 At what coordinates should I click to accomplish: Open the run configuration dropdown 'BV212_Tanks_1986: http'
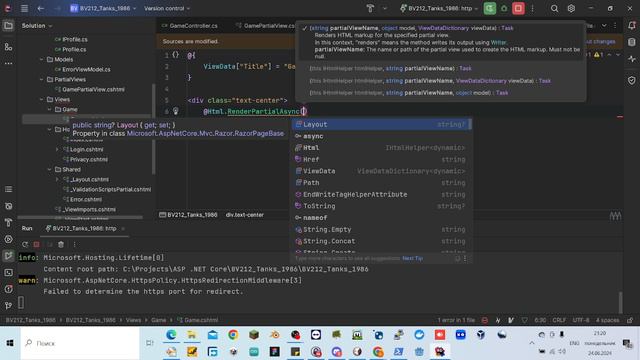[439, 8]
